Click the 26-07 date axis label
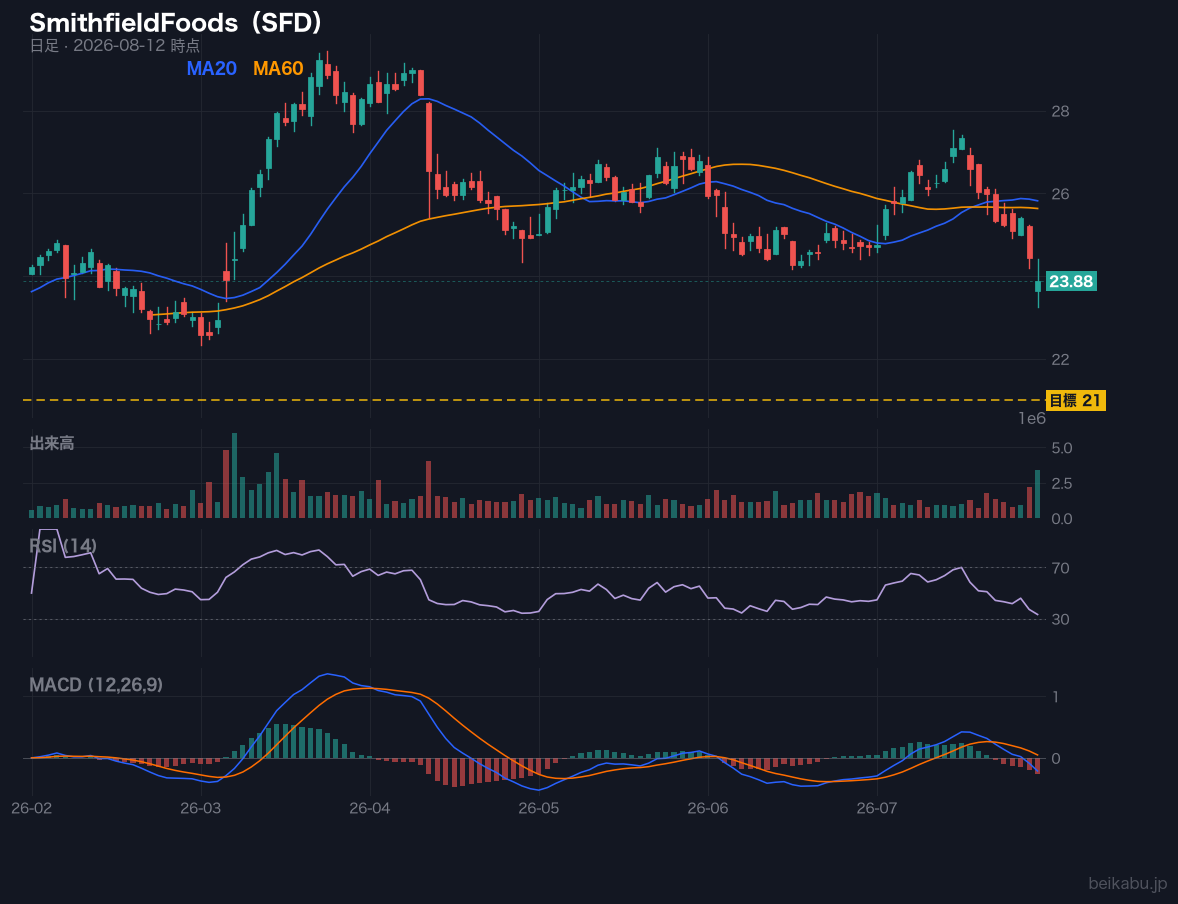 pos(877,809)
